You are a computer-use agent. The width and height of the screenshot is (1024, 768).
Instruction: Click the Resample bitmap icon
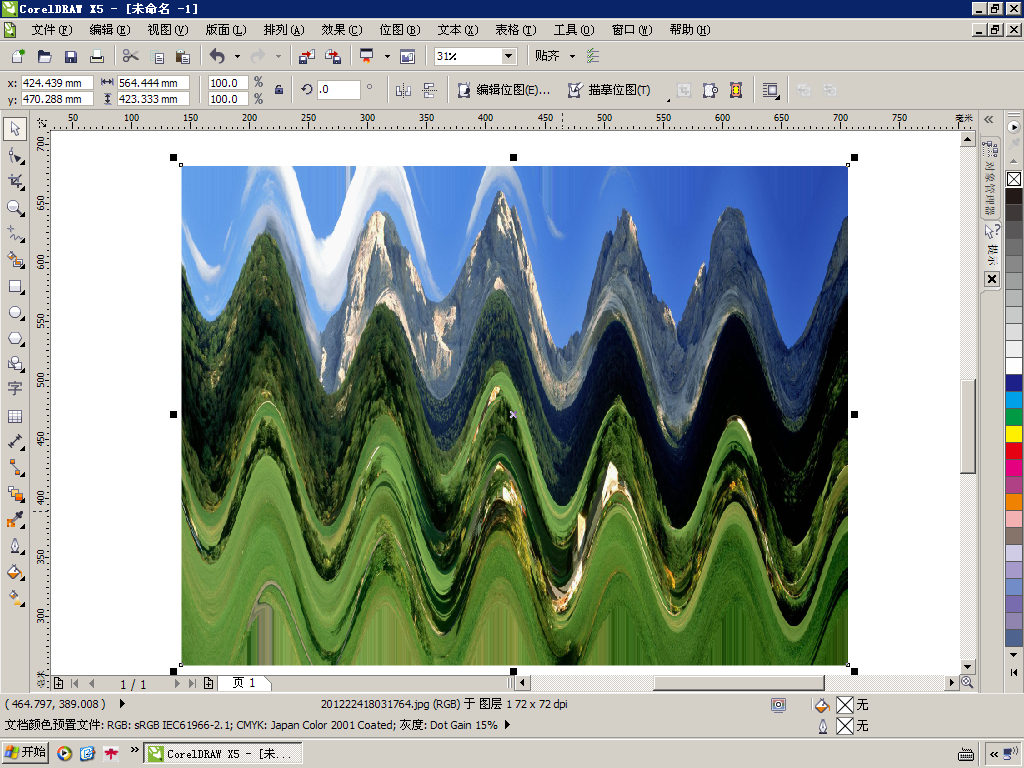coord(710,90)
